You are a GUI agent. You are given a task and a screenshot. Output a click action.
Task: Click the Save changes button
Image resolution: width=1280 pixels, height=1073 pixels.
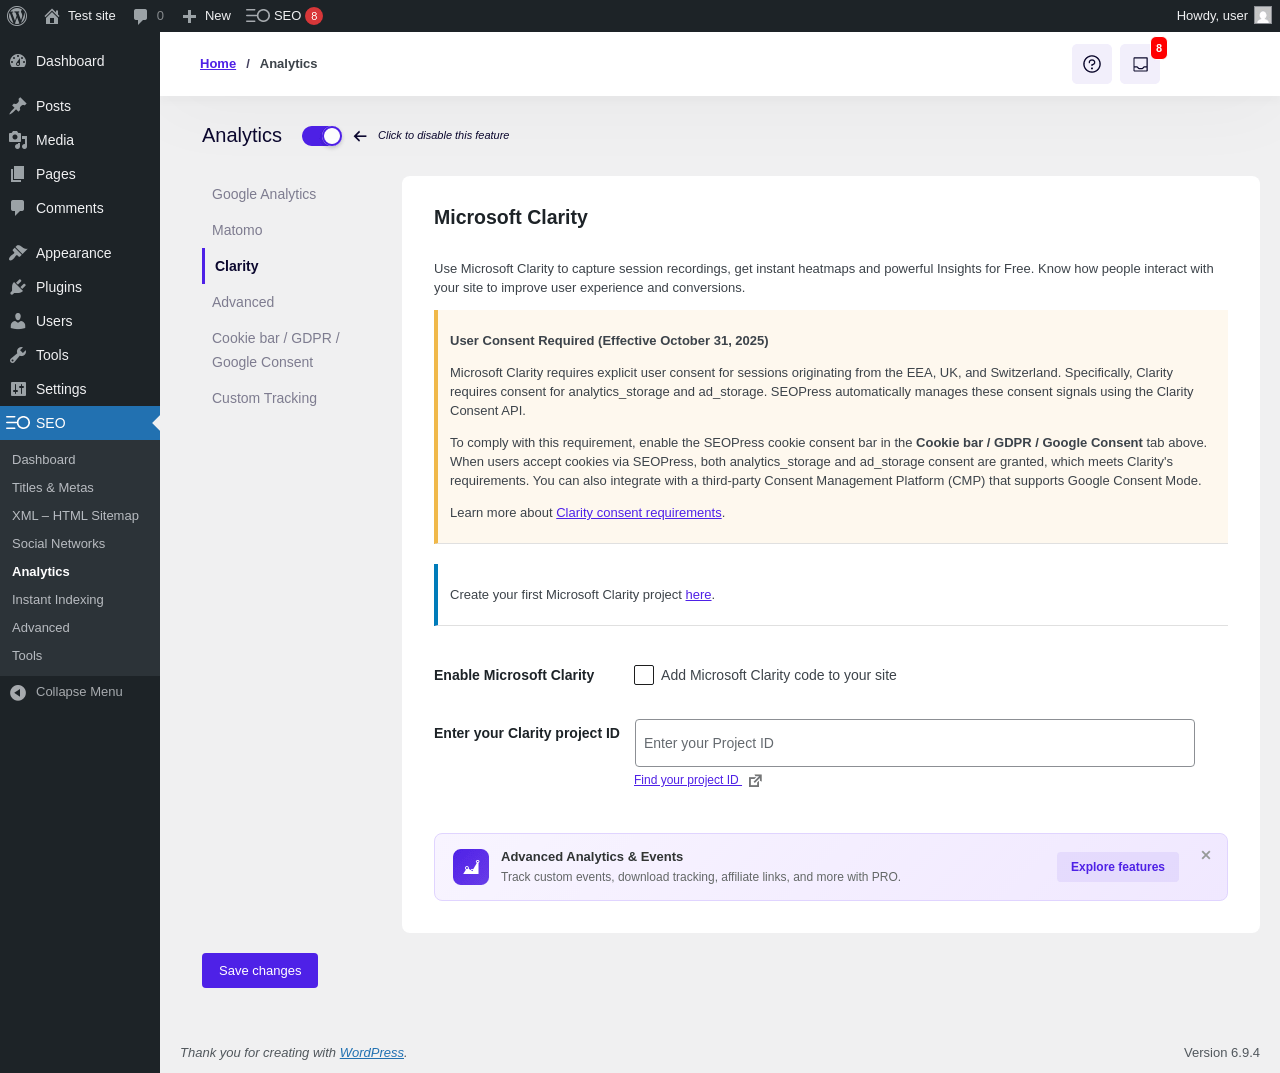[260, 970]
